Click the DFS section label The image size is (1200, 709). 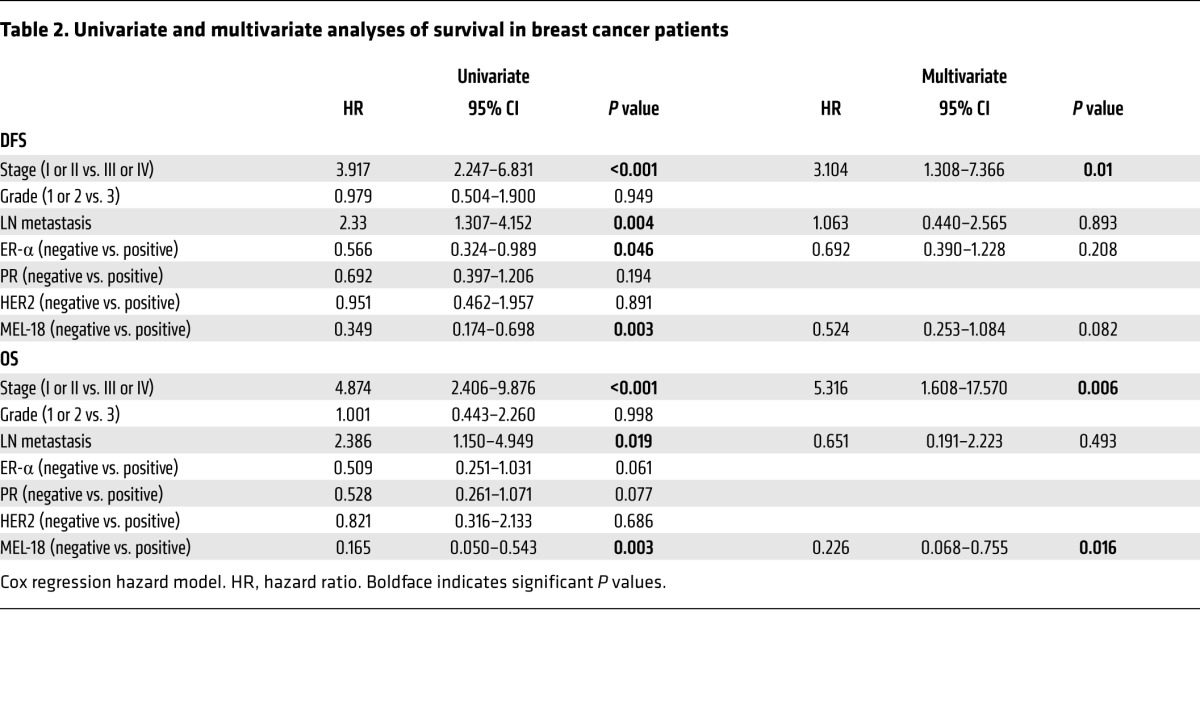coord(14,142)
